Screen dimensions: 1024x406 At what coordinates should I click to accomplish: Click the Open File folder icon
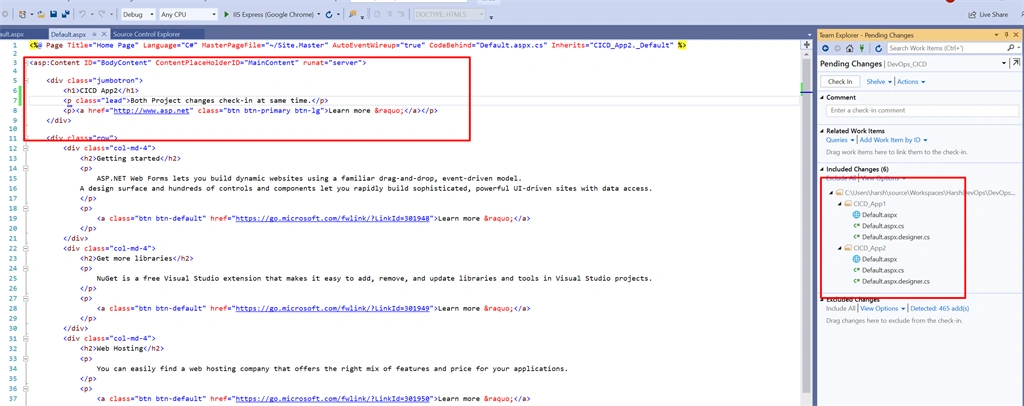point(40,14)
